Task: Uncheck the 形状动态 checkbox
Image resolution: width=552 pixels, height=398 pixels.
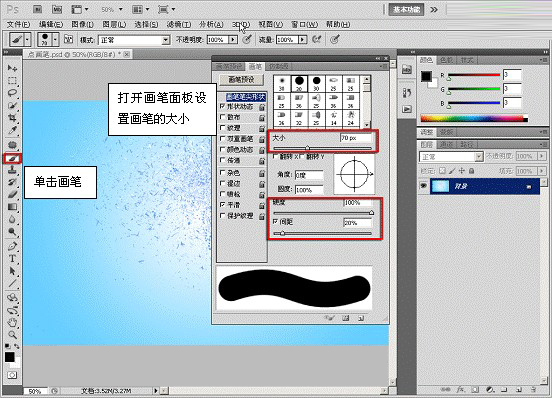Action: click(222, 106)
